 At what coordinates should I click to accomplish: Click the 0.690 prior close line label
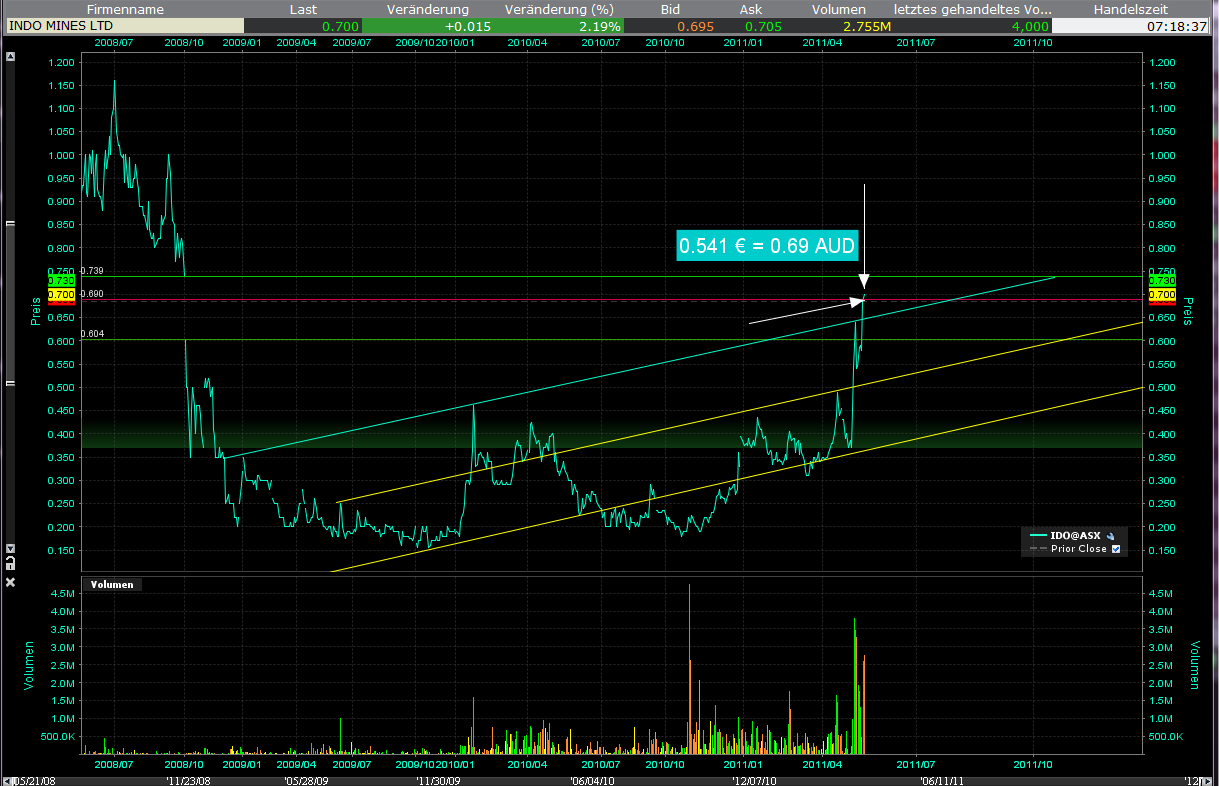pyautogui.click(x=91, y=294)
